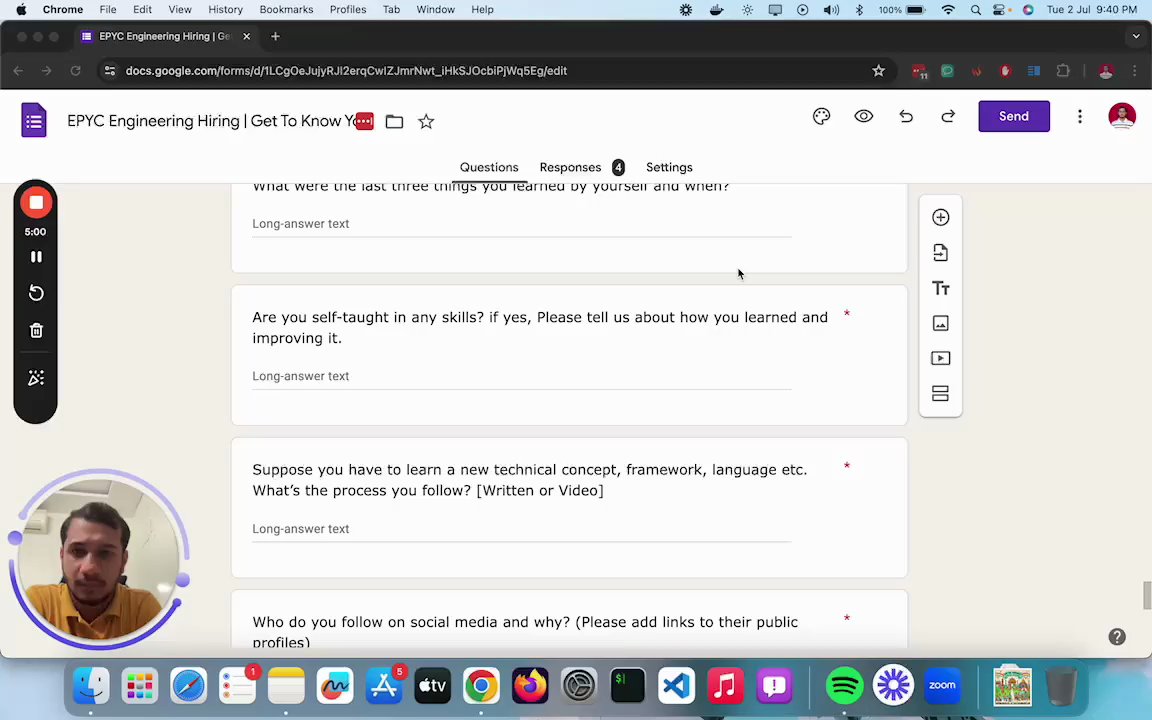Add video from the side toolbar
Viewport: 1152px width, 720px height.
(940, 359)
